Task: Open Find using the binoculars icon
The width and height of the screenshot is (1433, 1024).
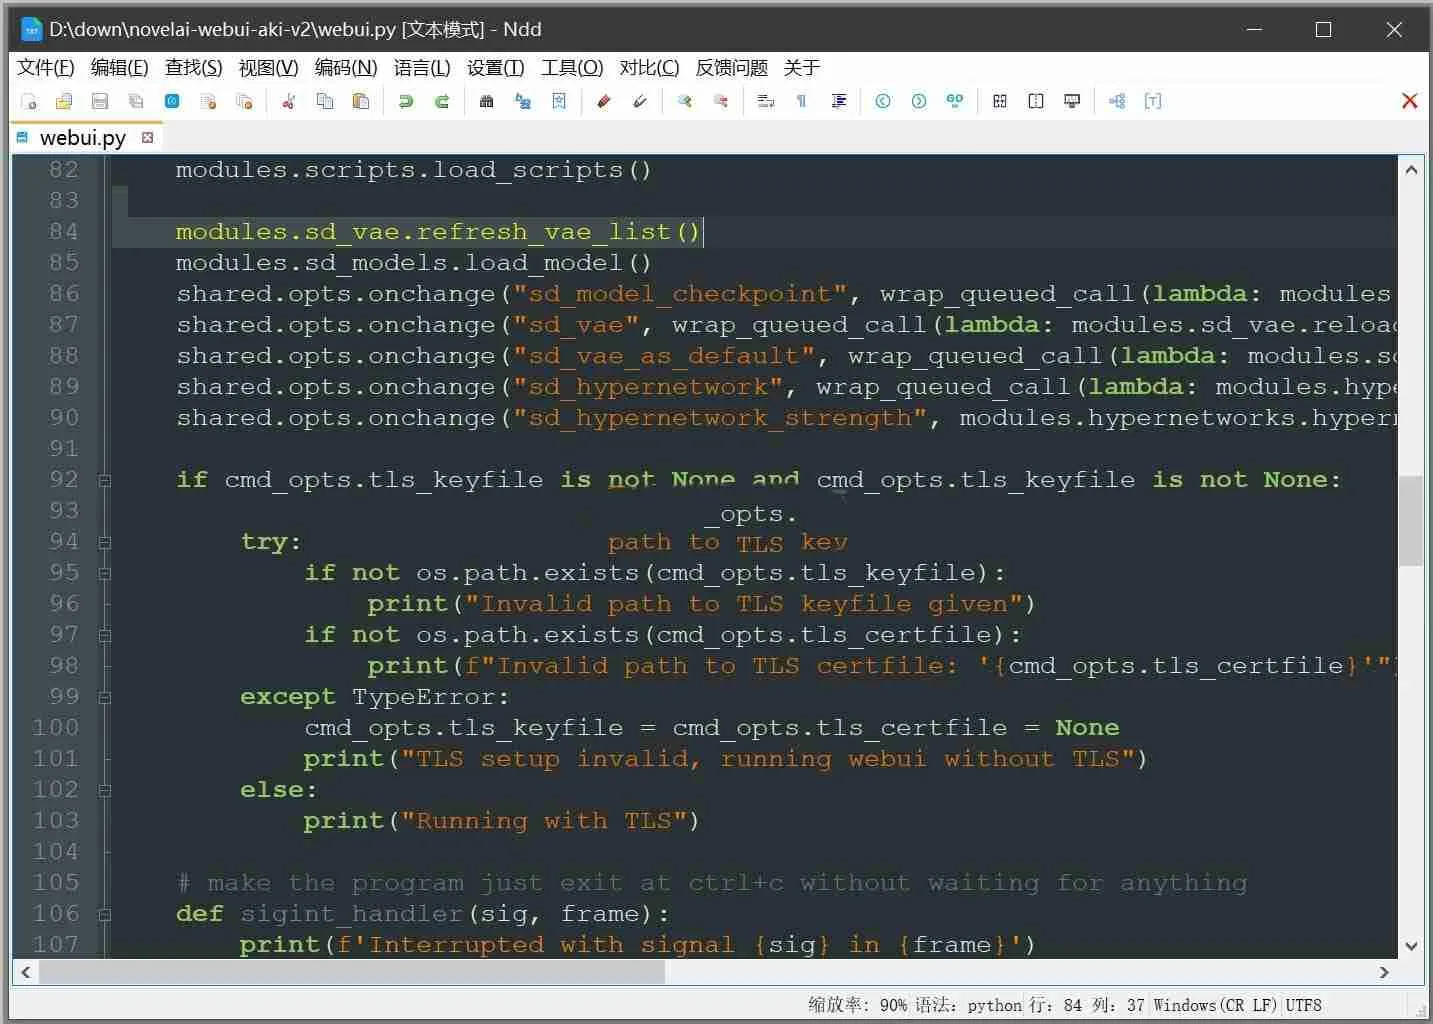Action: [x=486, y=100]
